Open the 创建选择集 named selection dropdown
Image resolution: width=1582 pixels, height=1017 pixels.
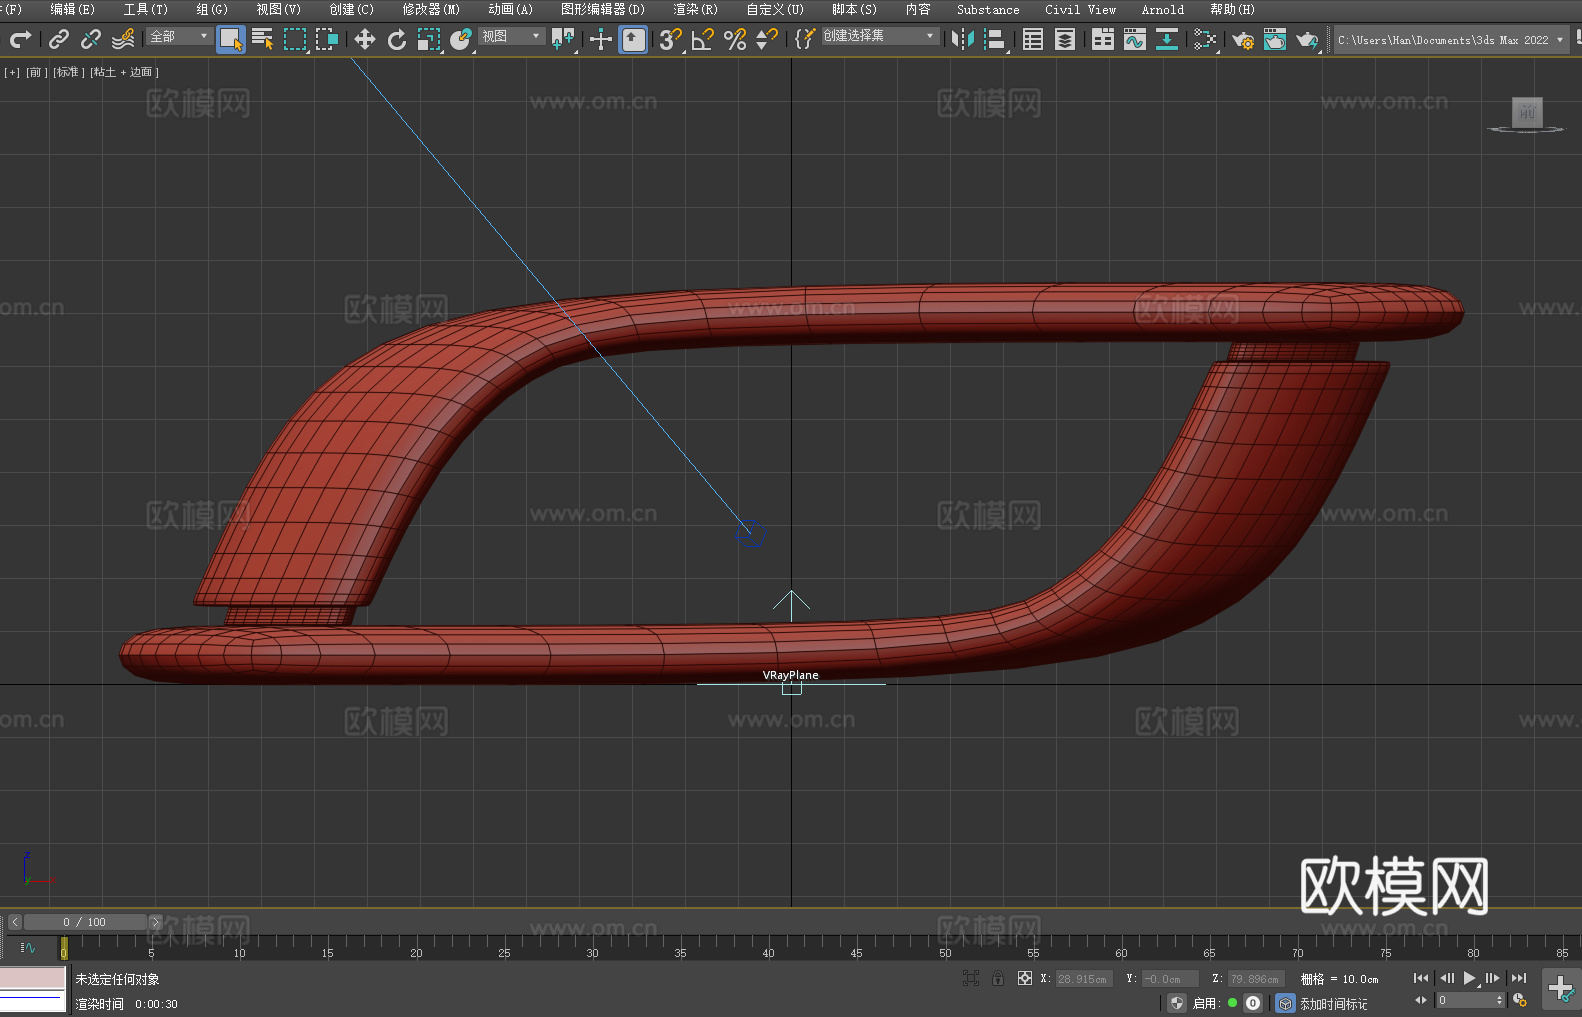tap(879, 36)
